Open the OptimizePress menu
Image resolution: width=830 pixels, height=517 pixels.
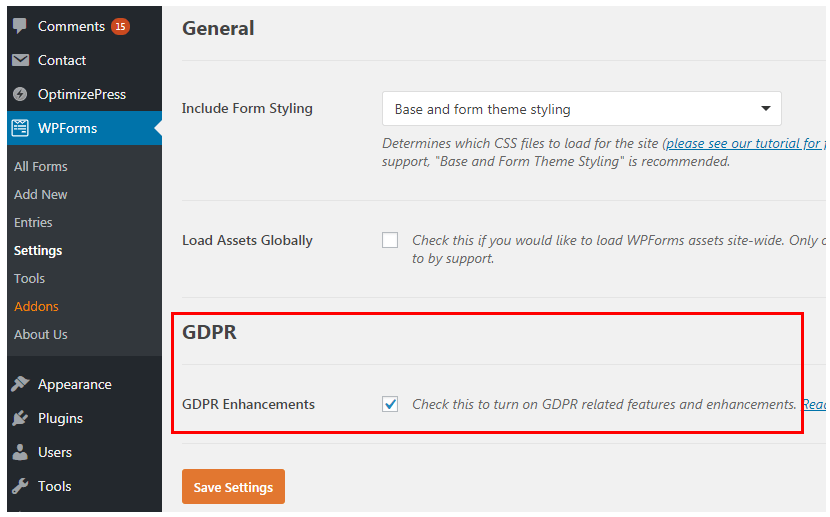pyautogui.click(x=82, y=94)
